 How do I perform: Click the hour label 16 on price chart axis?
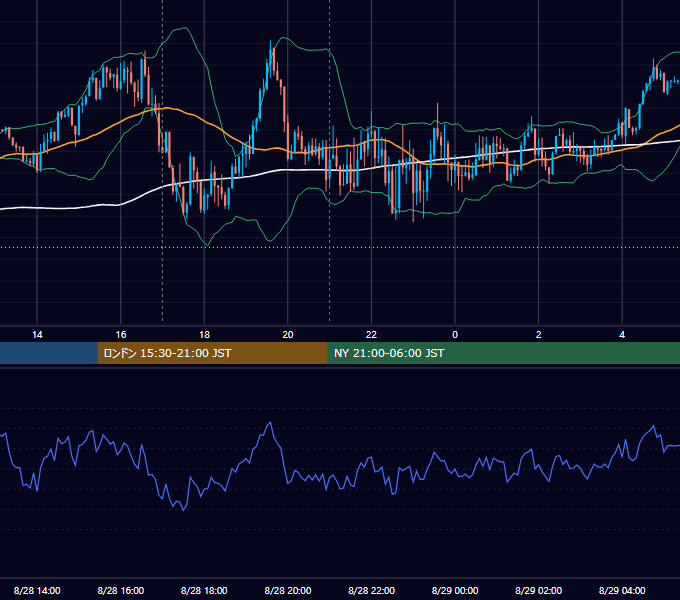point(121,335)
